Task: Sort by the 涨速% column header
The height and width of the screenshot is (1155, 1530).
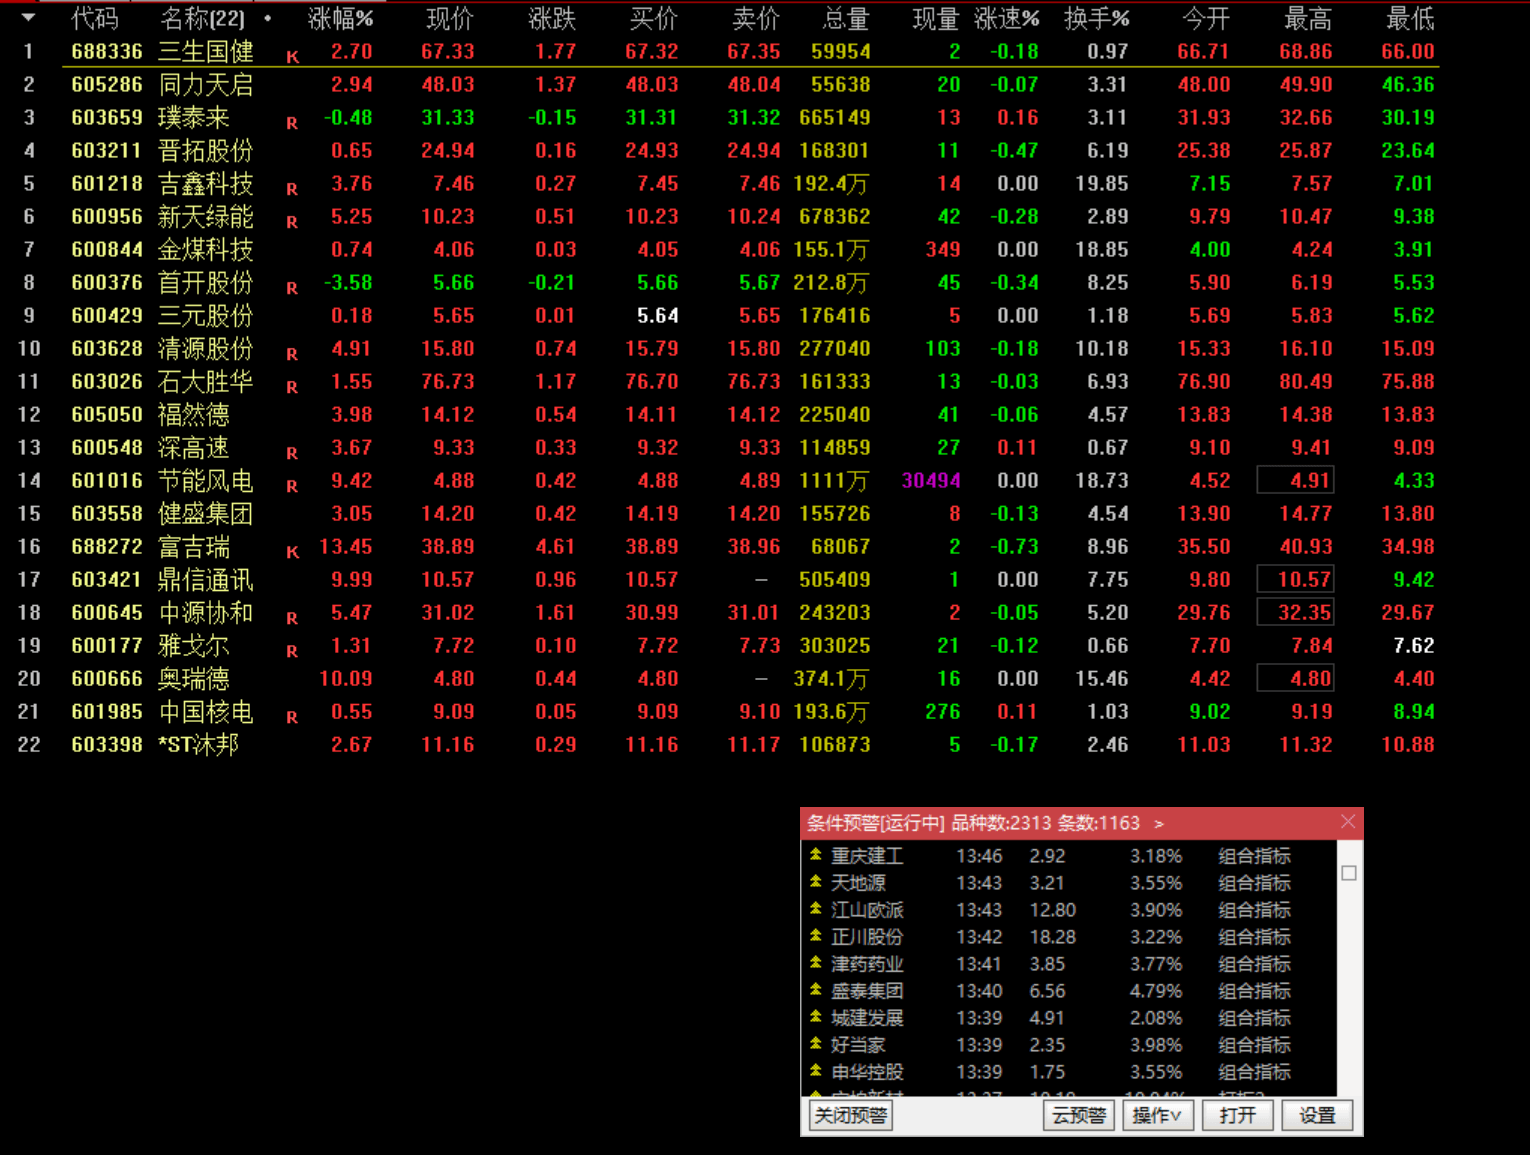Action: click(x=1007, y=18)
